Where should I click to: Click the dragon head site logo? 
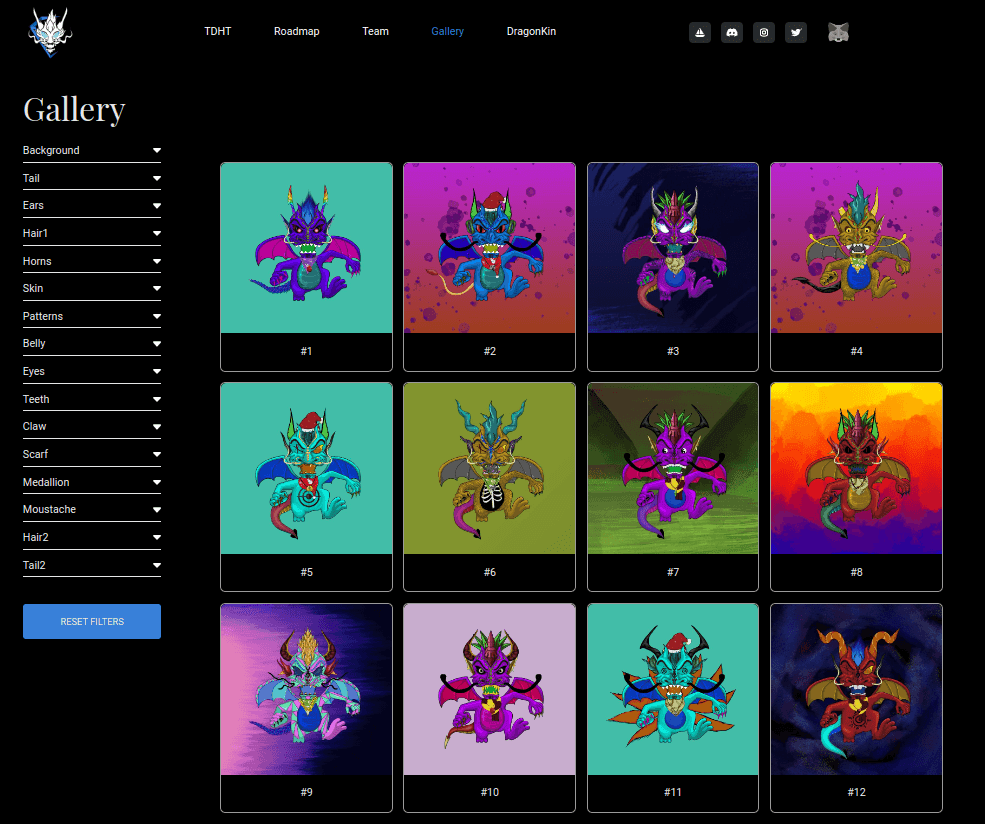pos(50,31)
